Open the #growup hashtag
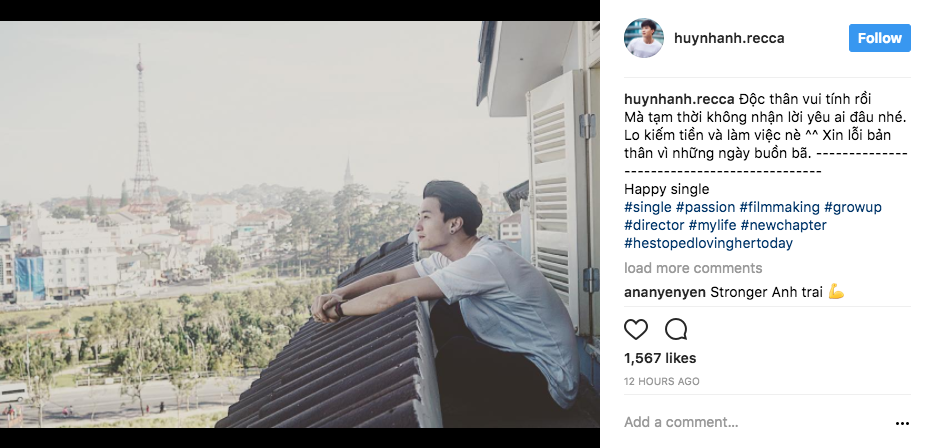Image resolution: width=935 pixels, height=448 pixels. 853,207
